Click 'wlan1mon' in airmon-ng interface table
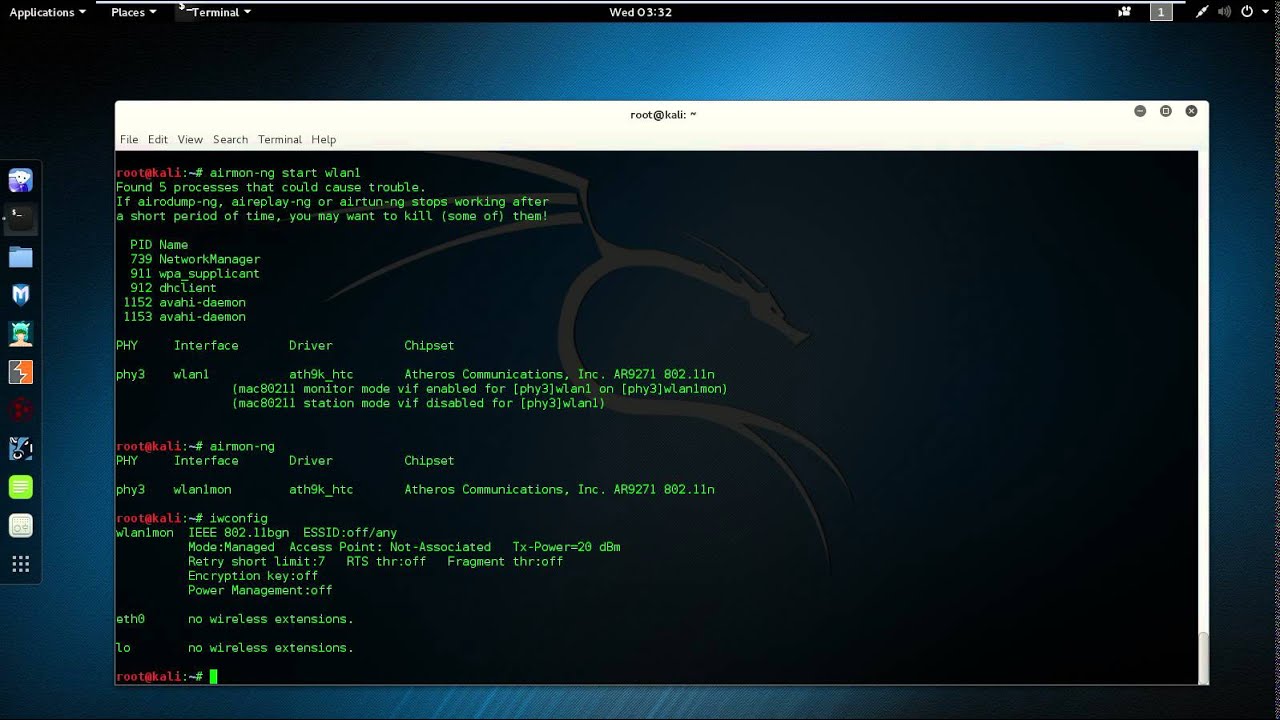This screenshot has height=720, width=1280. (x=202, y=490)
